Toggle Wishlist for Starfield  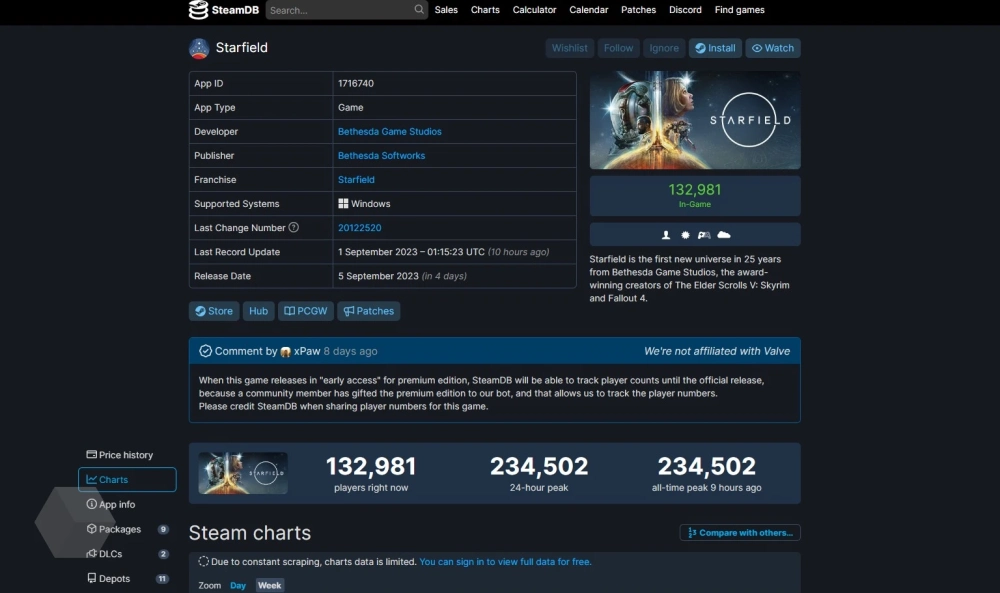point(570,48)
